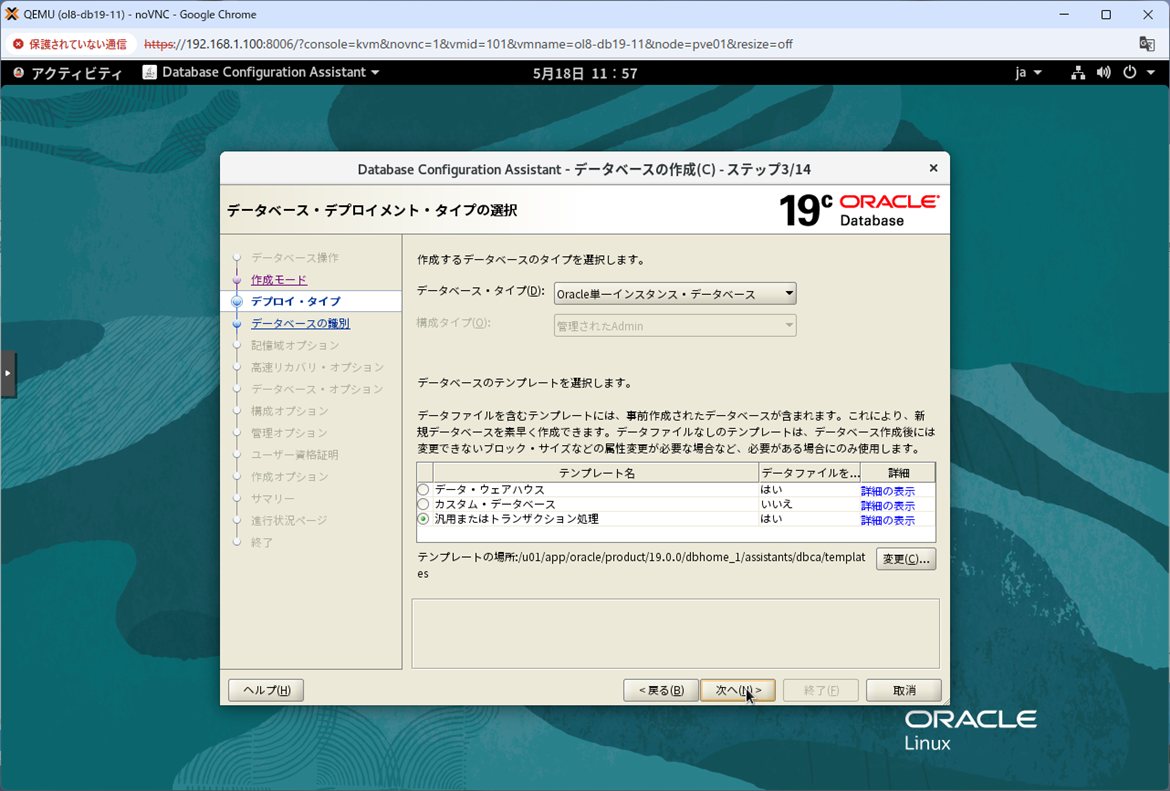Select the カスタム・データベース radio button
The height and width of the screenshot is (791, 1170).
[x=424, y=504]
